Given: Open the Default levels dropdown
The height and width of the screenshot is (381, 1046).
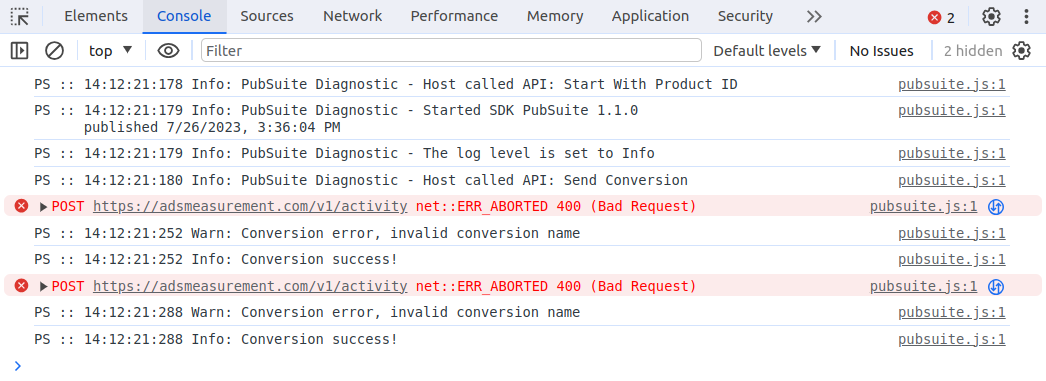Looking at the screenshot, I should tap(767, 51).
